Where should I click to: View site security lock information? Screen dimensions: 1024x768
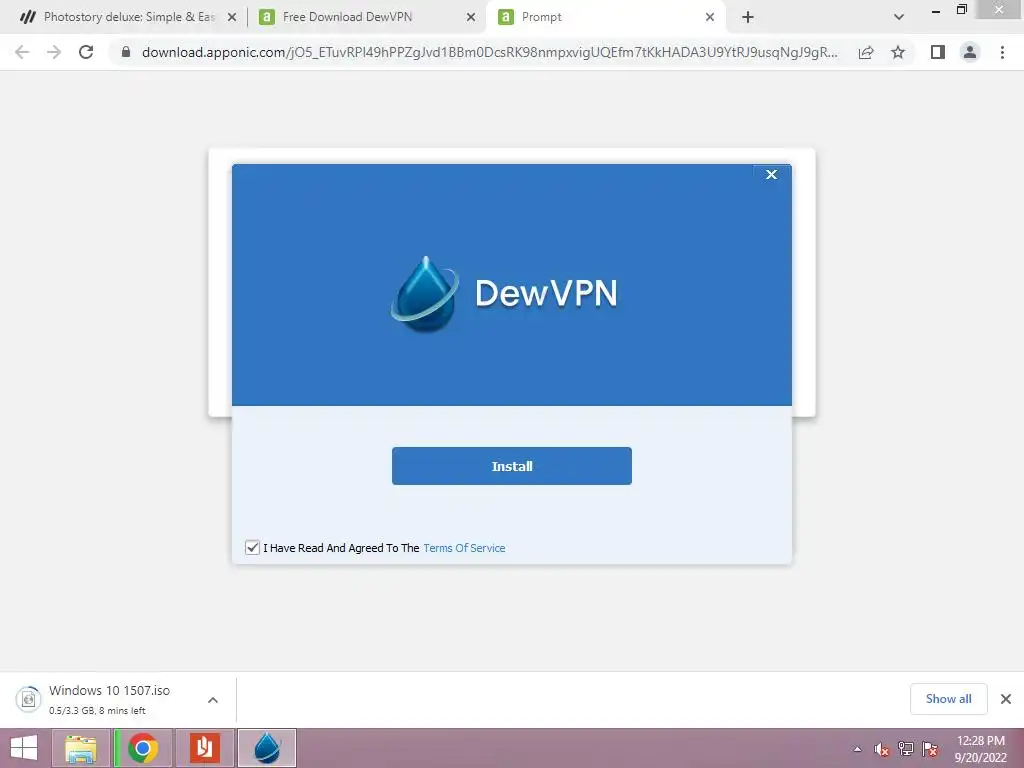point(126,52)
